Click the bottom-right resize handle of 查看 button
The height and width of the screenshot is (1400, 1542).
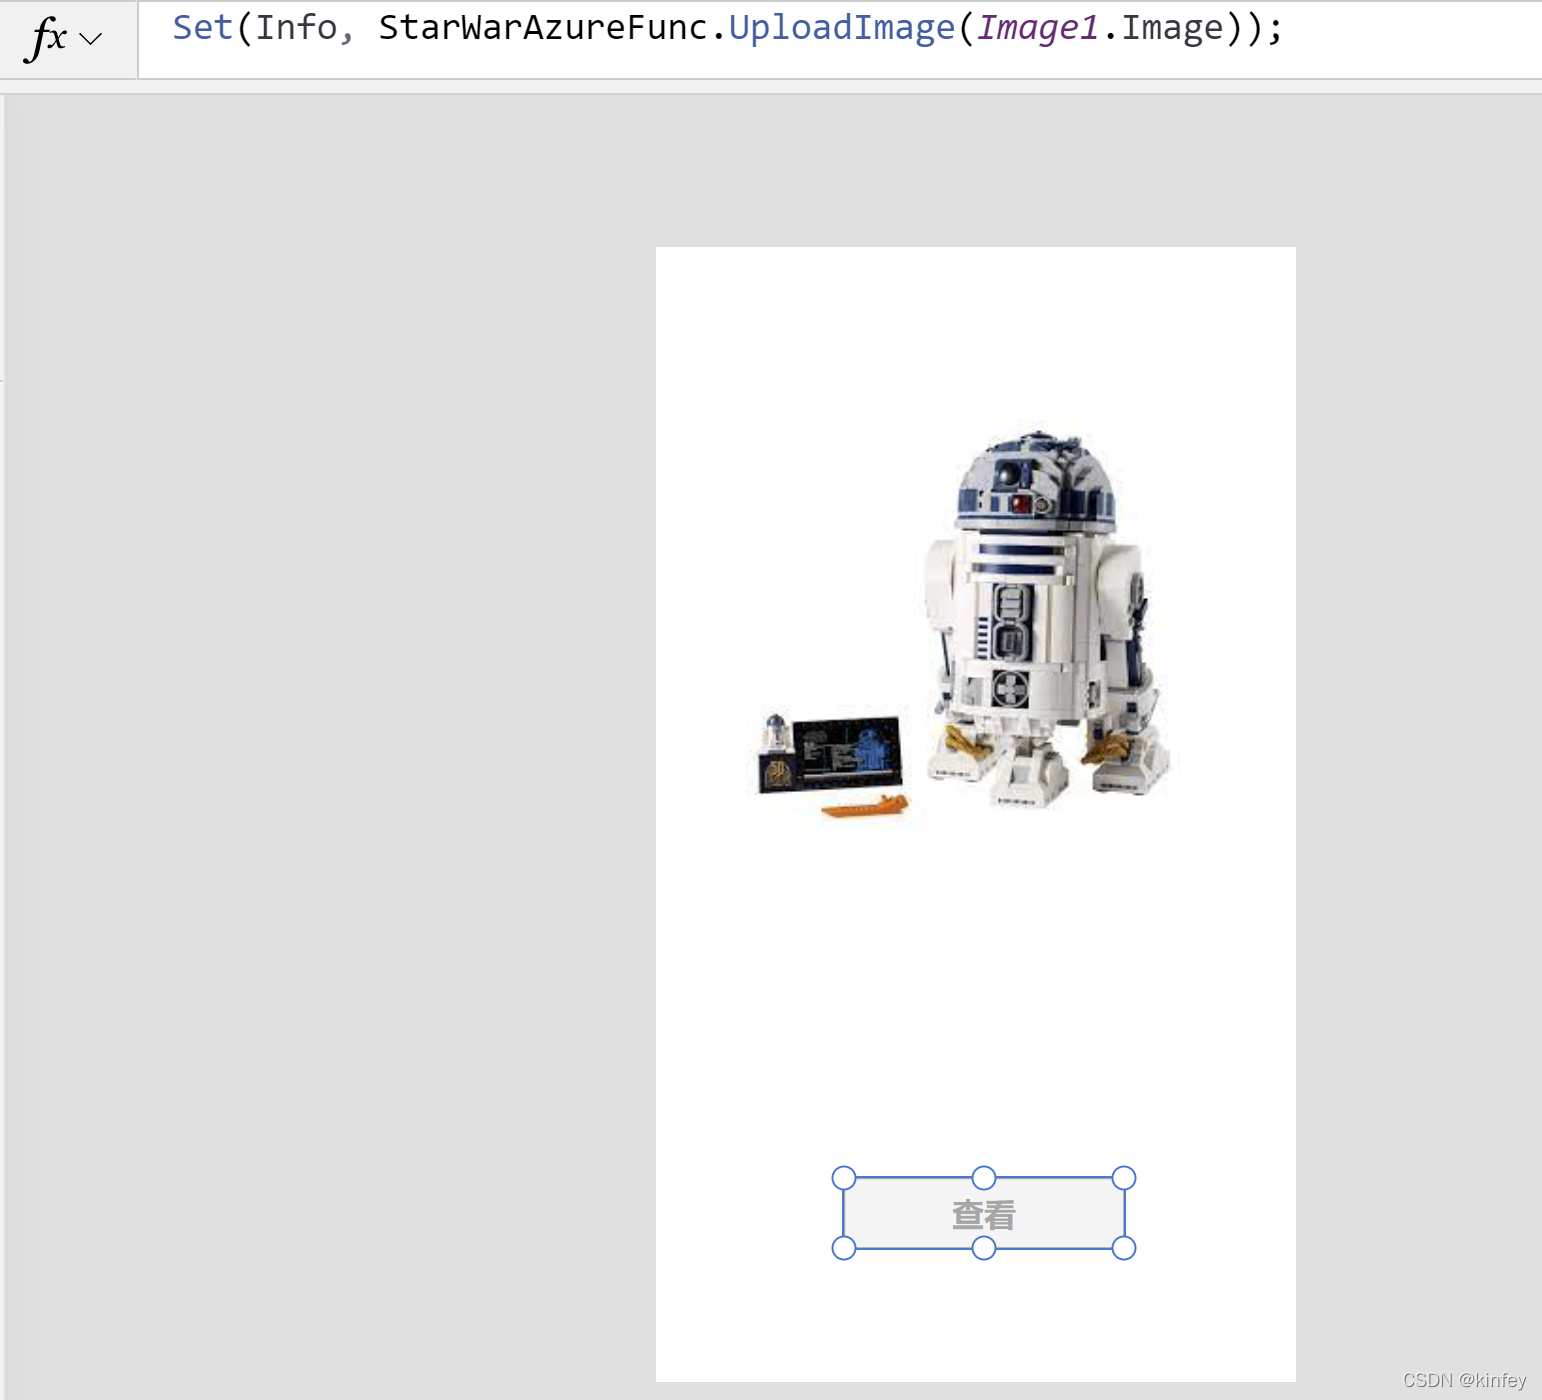pos(1124,1248)
